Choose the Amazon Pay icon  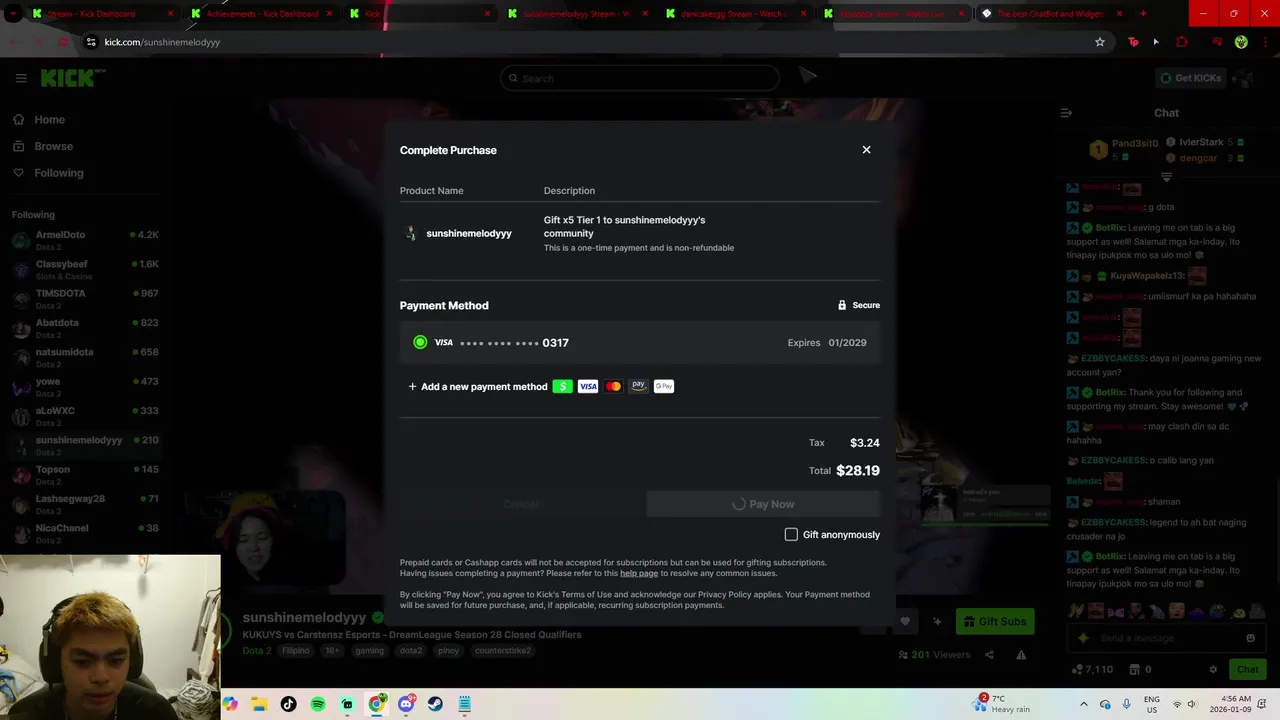(638, 386)
